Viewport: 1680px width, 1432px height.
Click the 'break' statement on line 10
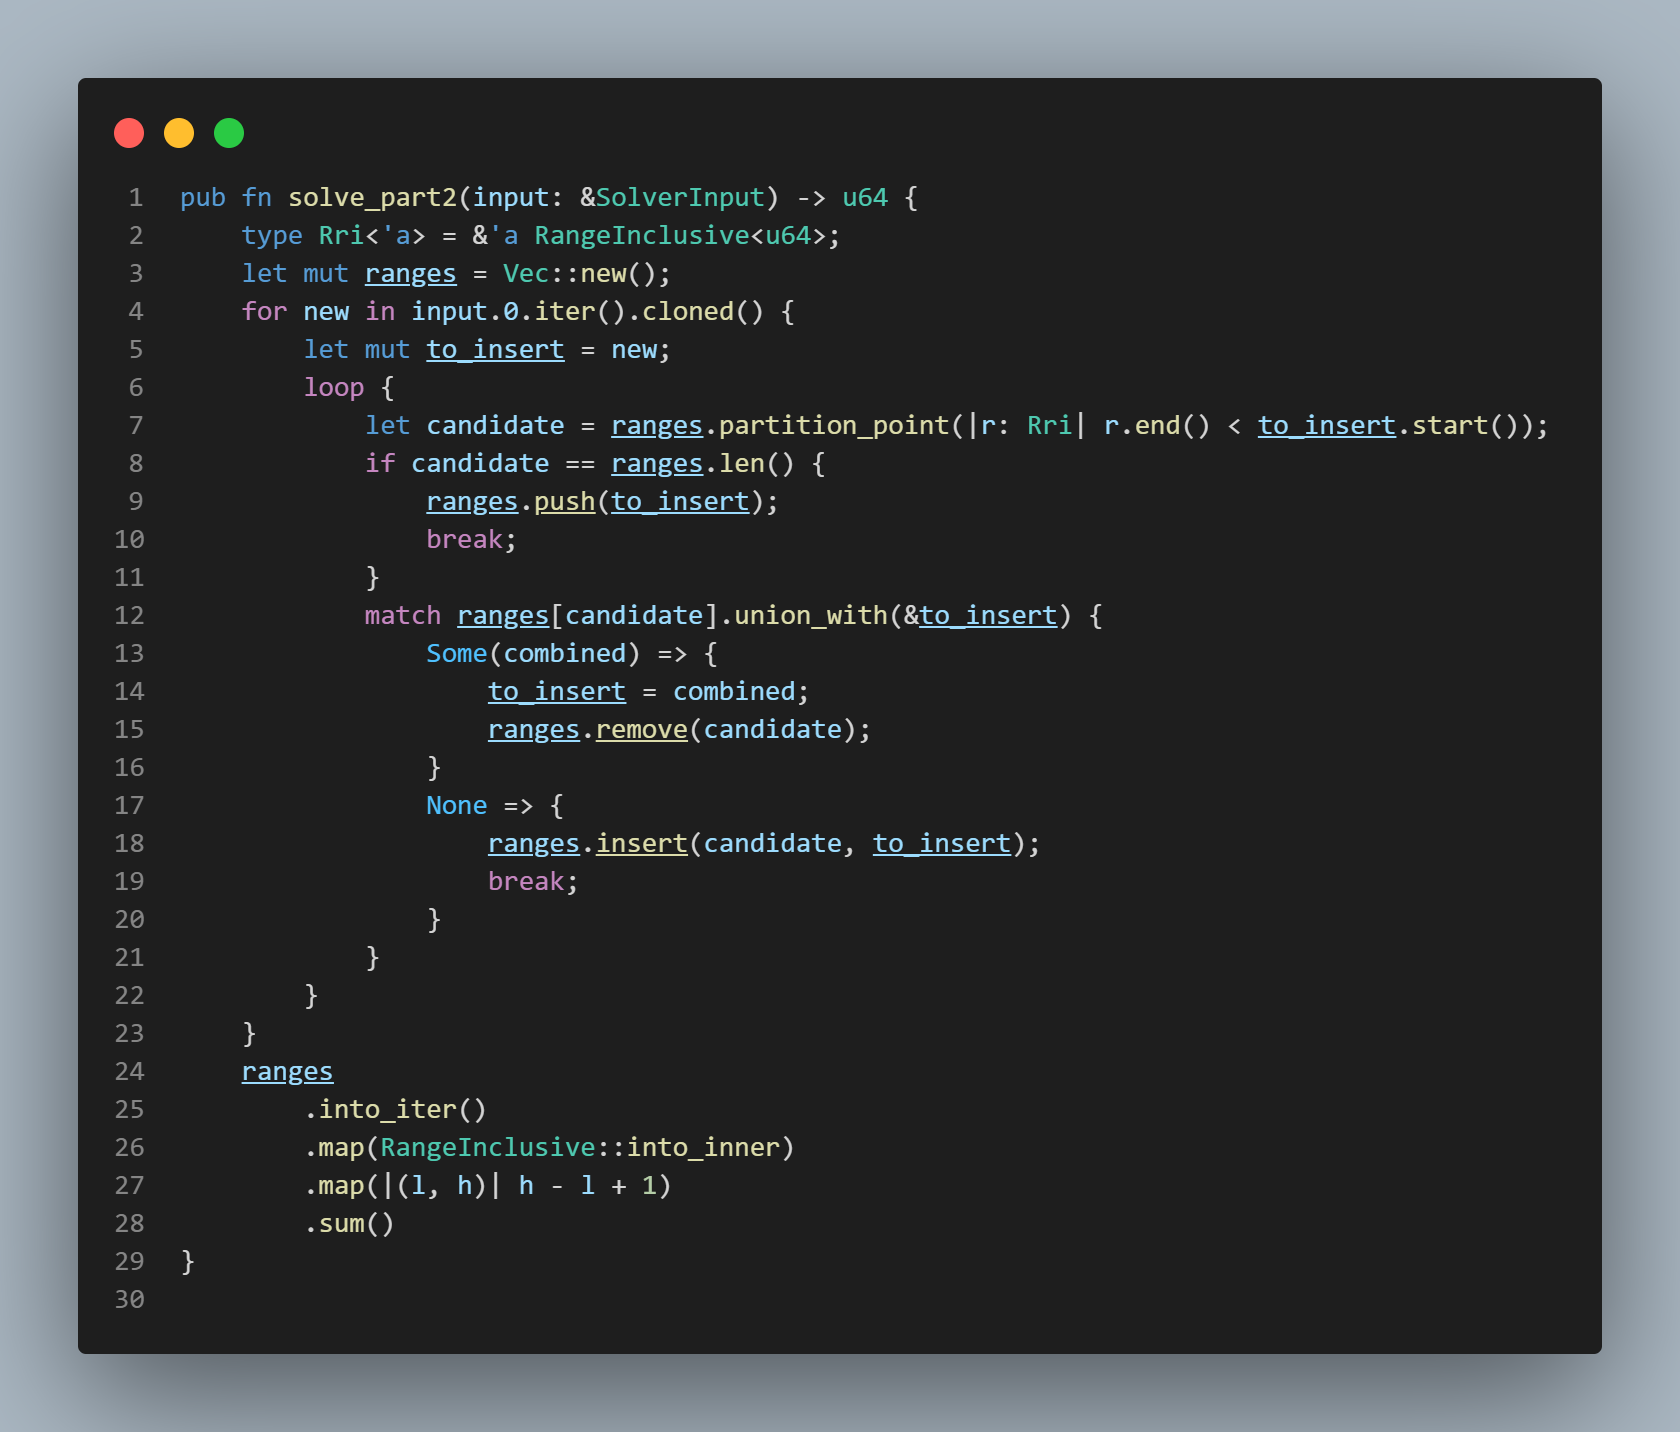[x=465, y=540]
